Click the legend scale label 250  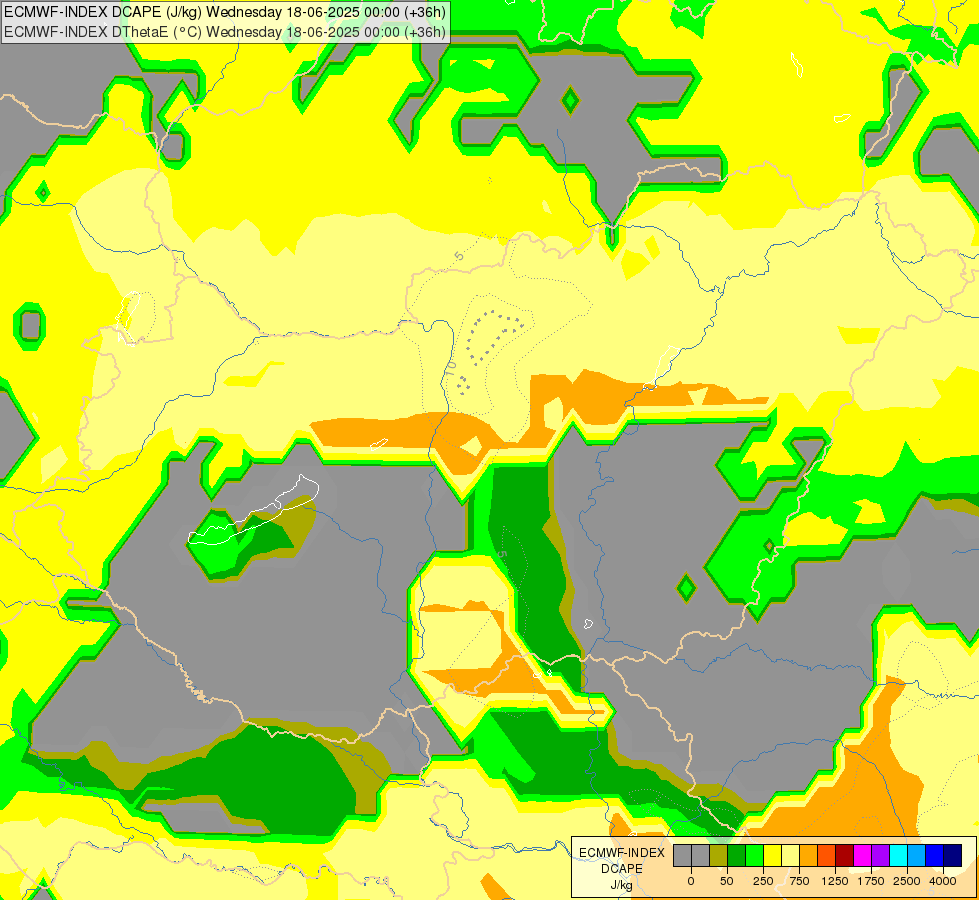763,881
